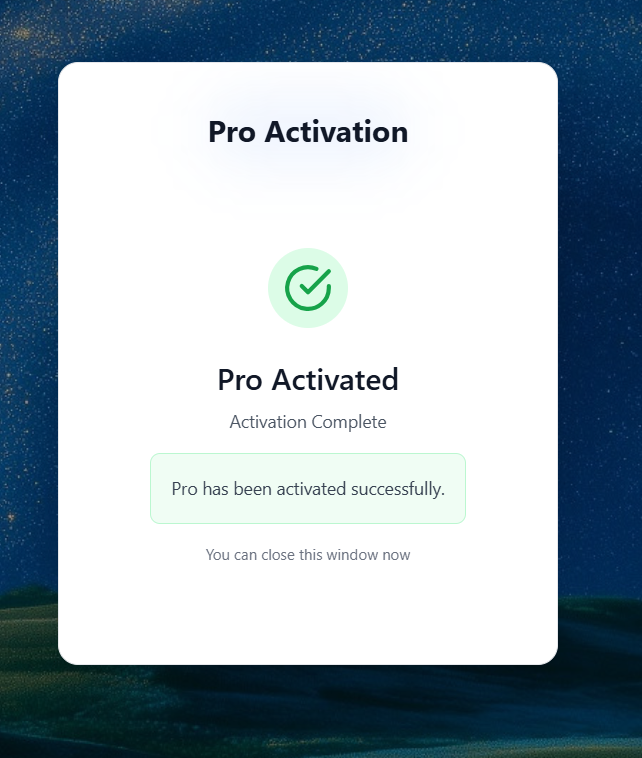Click the word "activated" in the green box

point(311,489)
